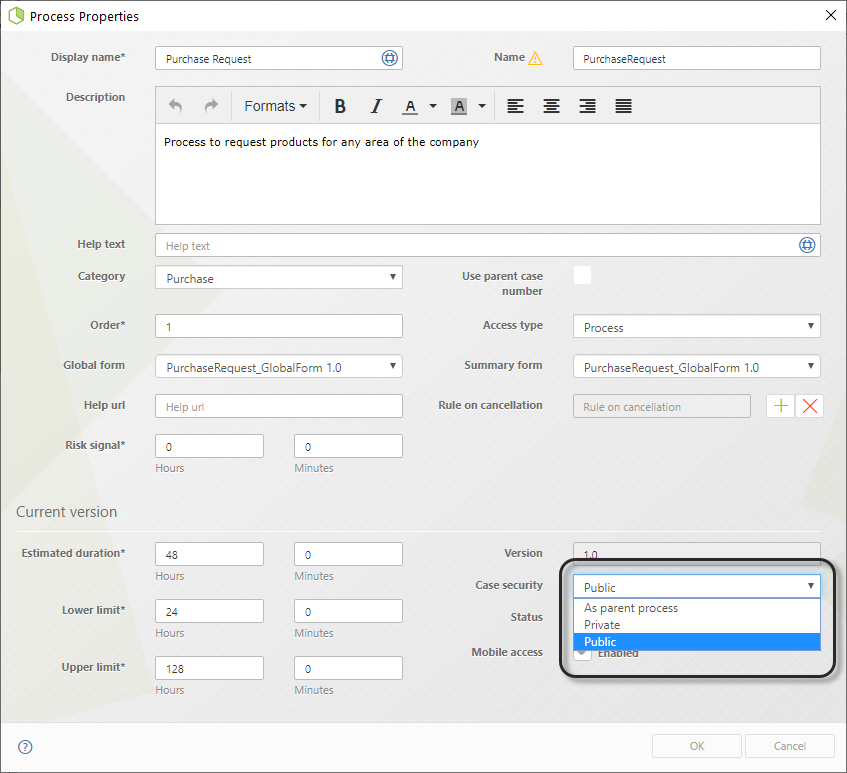Click the Name field with PurchaseRequest
This screenshot has width=847, height=773.
pyautogui.click(x=696, y=58)
